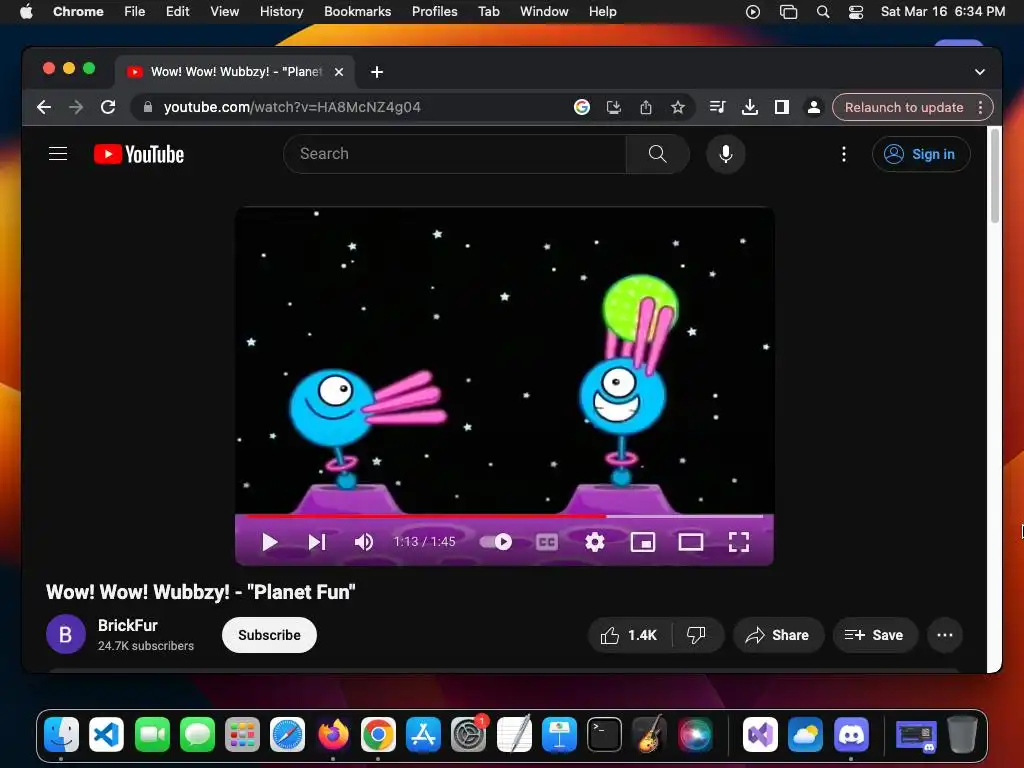Click the Sign in button

point(921,154)
